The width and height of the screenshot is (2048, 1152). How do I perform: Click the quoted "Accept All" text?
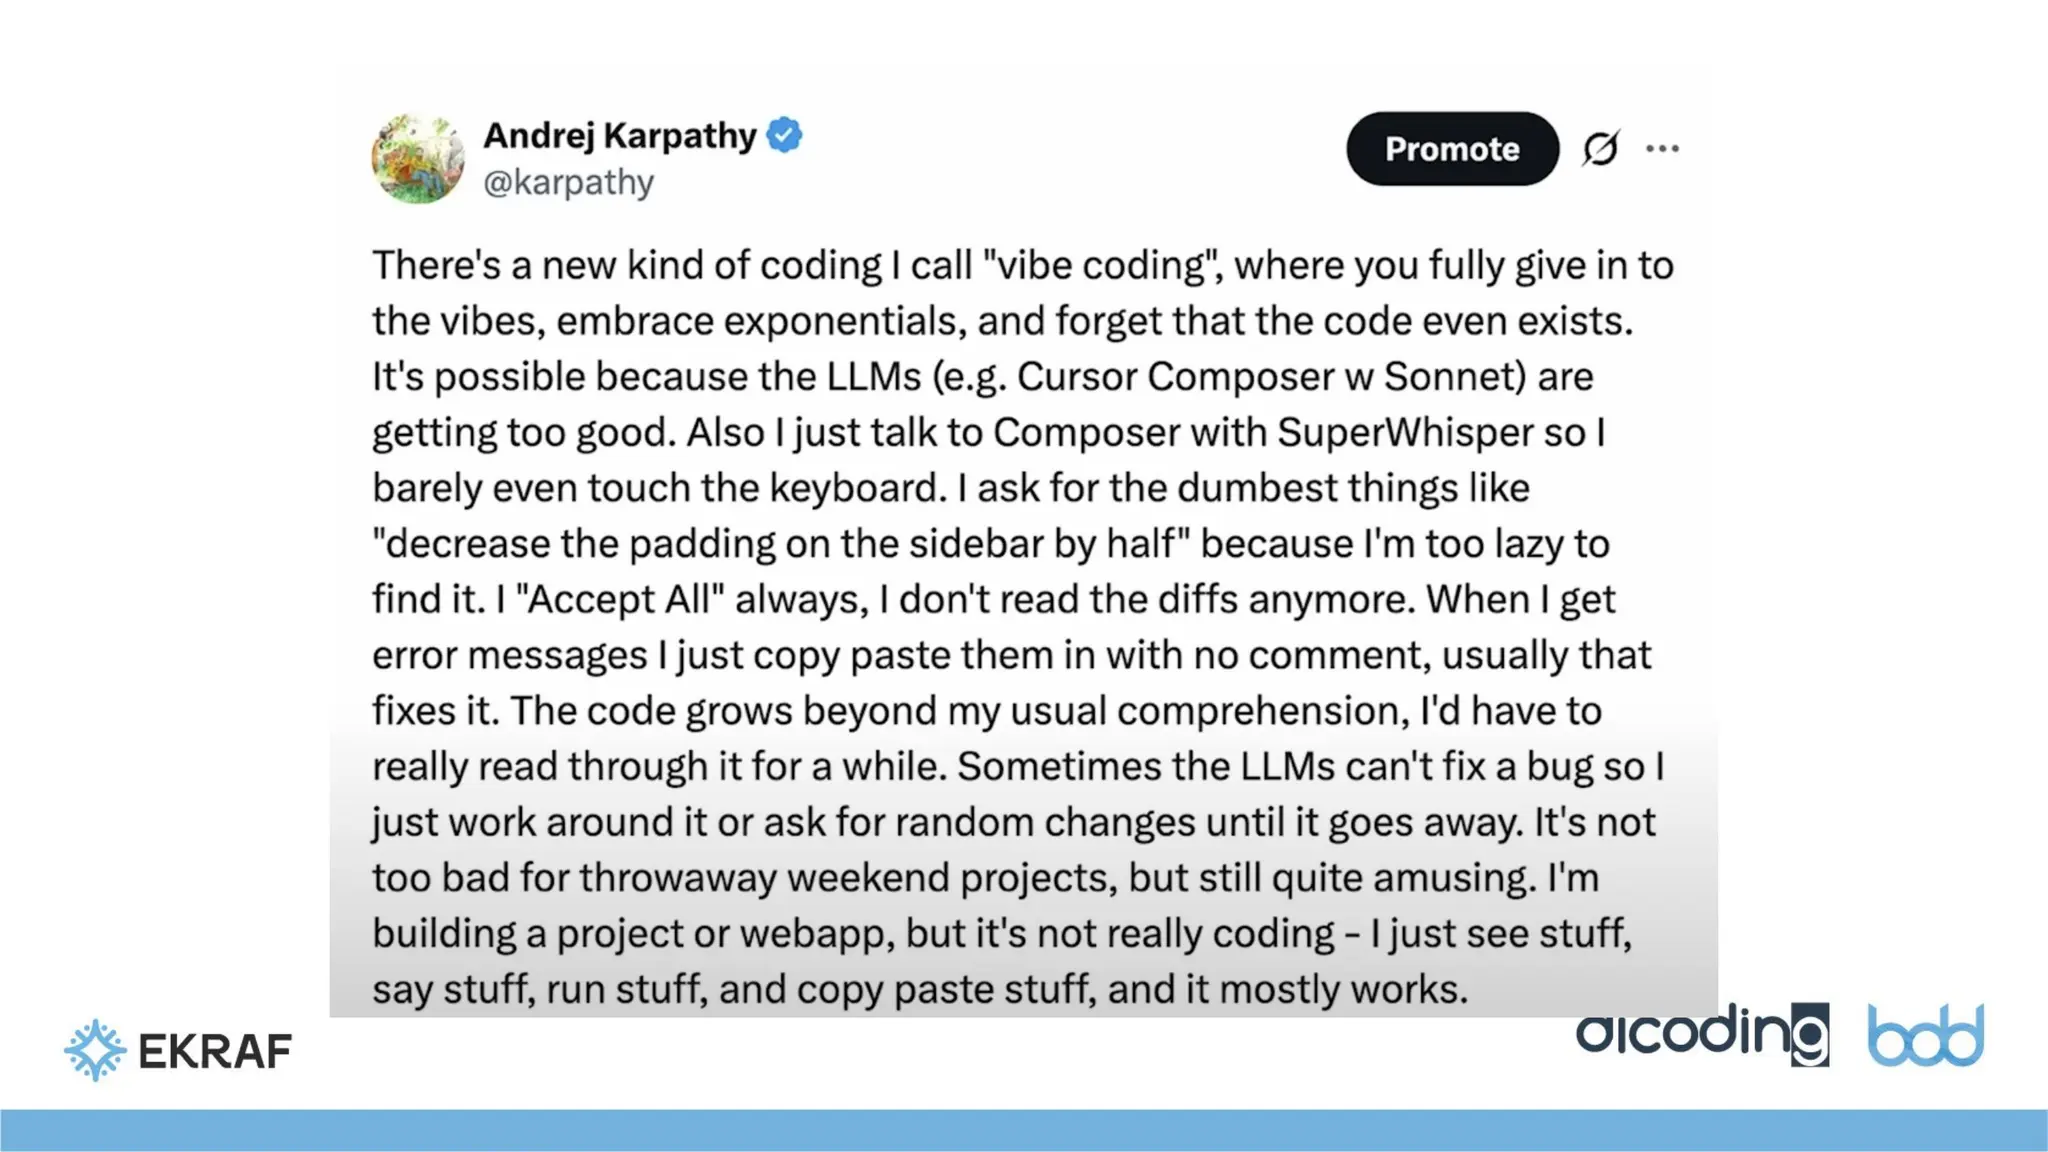tap(619, 600)
